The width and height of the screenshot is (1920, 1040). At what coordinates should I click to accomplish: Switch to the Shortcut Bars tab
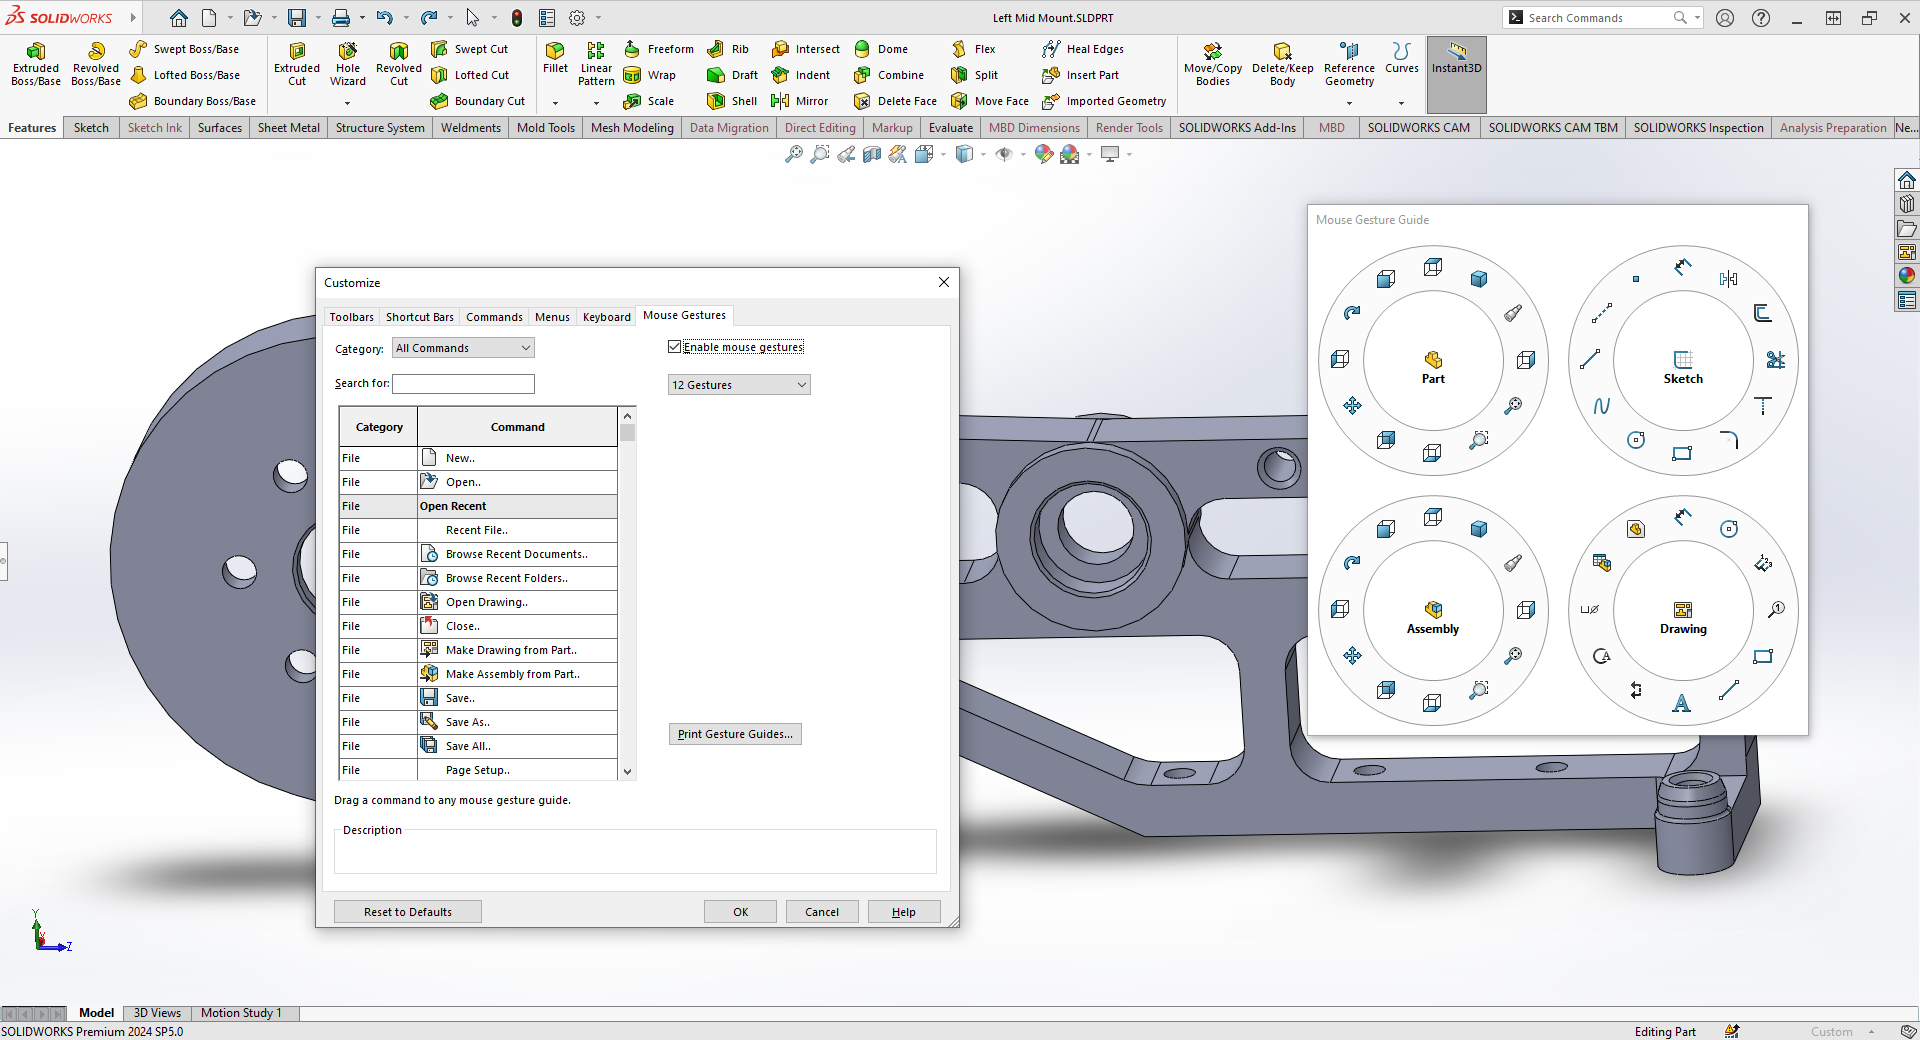tap(420, 317)
